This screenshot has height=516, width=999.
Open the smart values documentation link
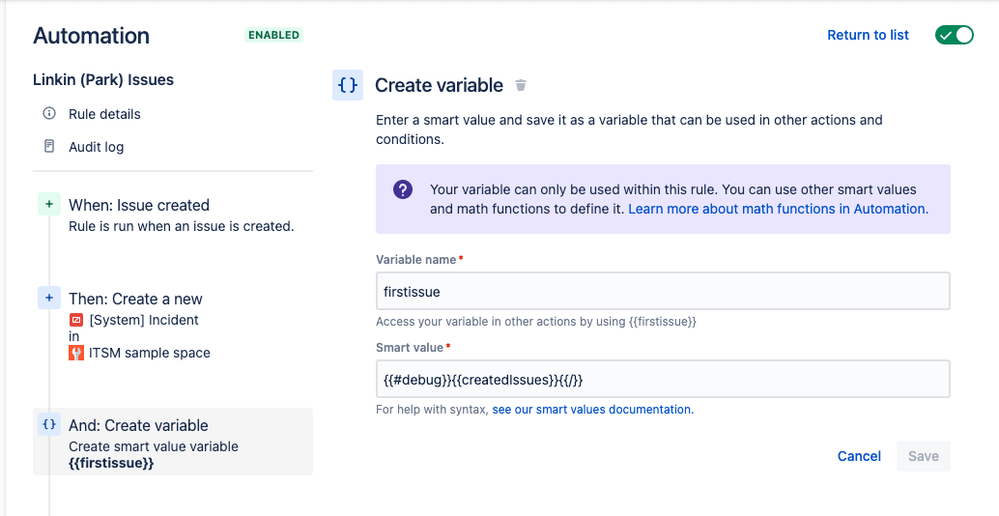click(593, 410)
